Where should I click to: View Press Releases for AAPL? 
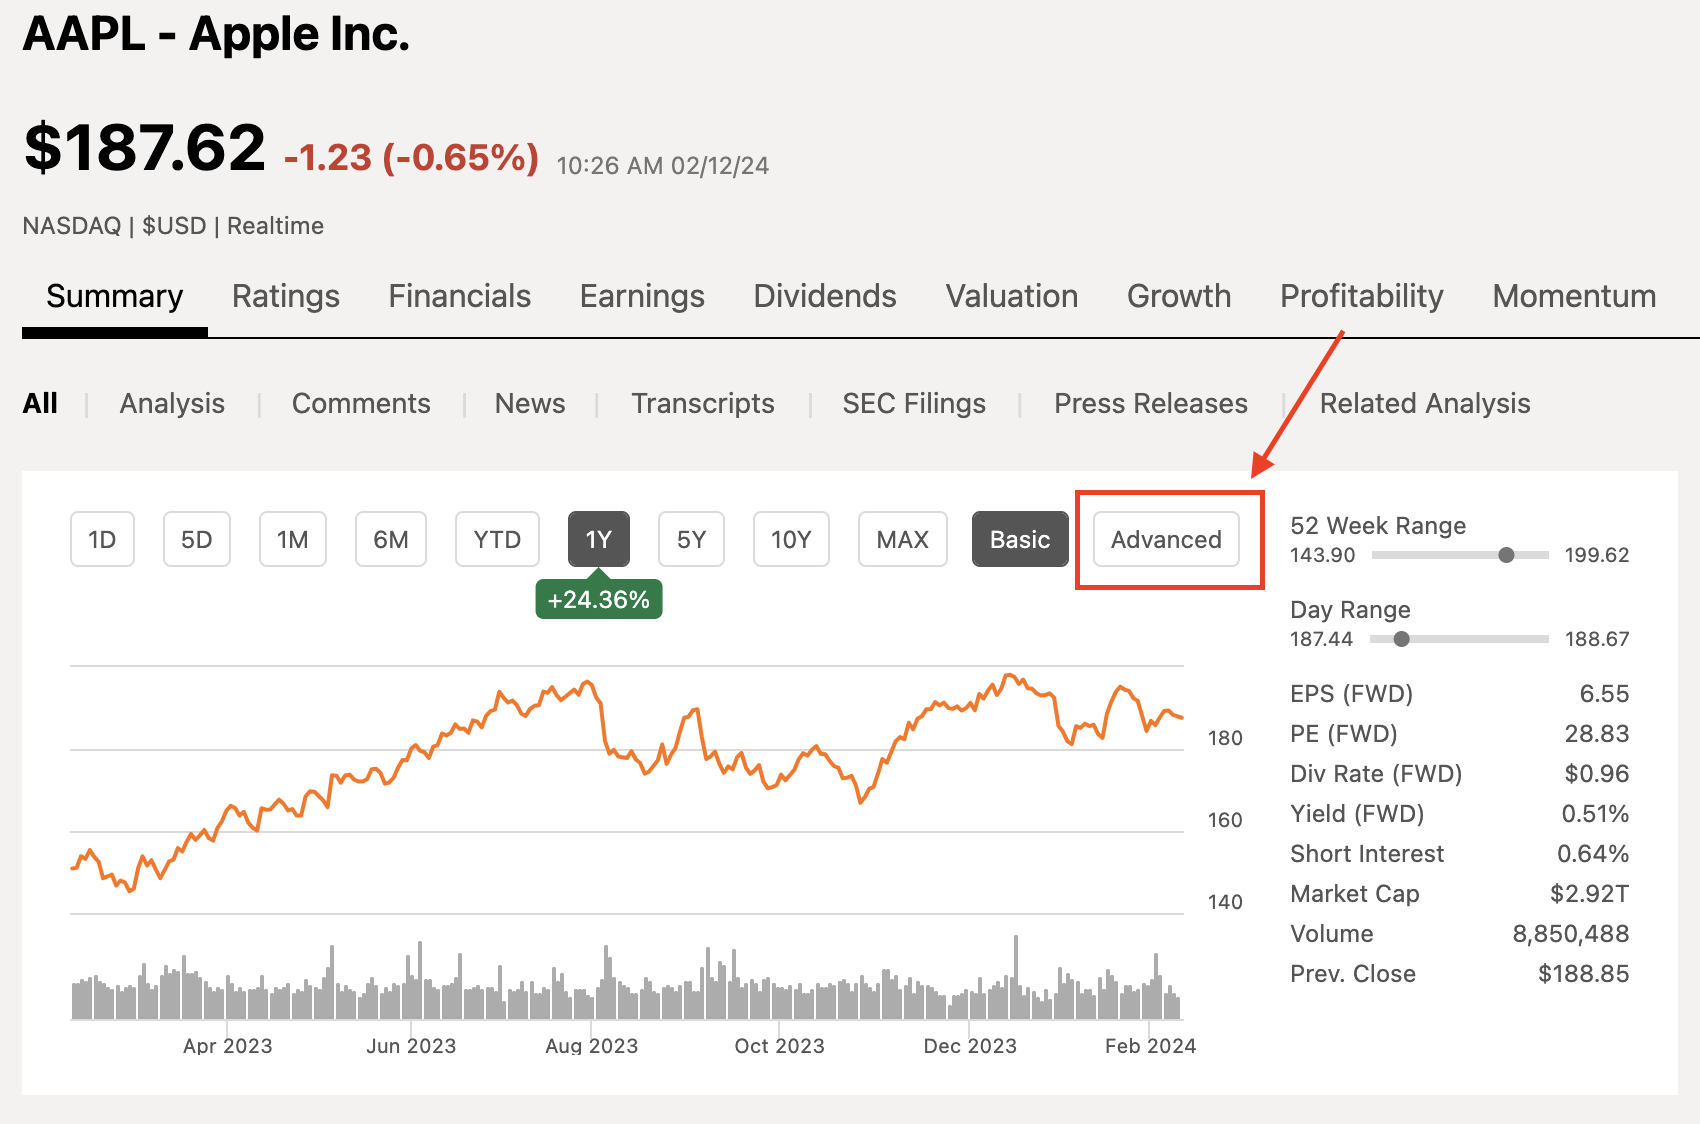click(x=1149, y=403)
